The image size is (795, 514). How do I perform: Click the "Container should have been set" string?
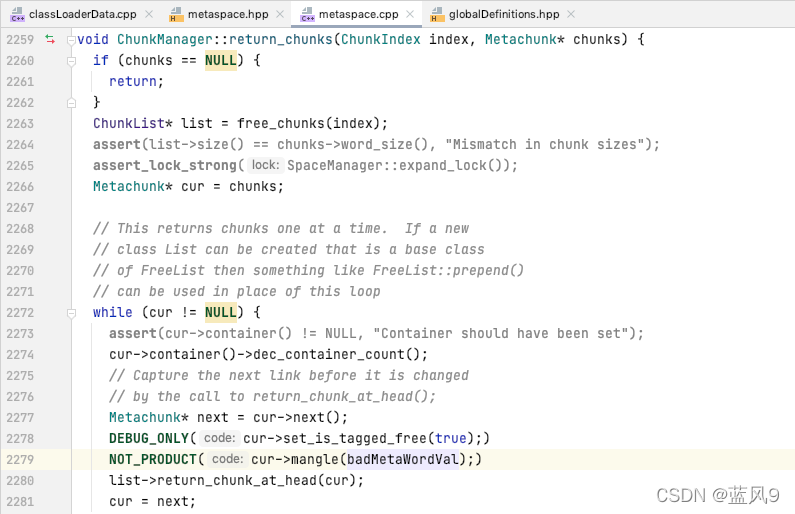coord(501,334)
